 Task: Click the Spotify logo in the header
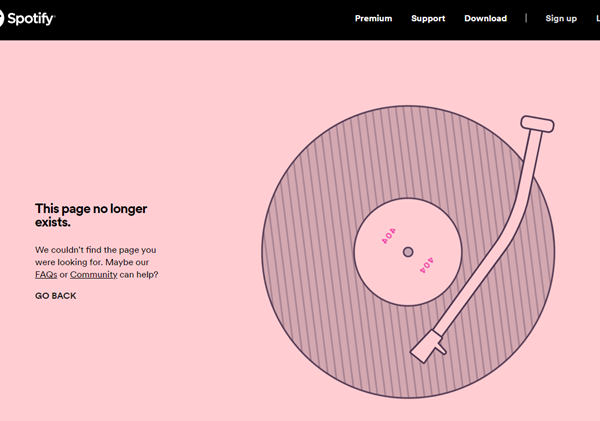tap(28, 18)
